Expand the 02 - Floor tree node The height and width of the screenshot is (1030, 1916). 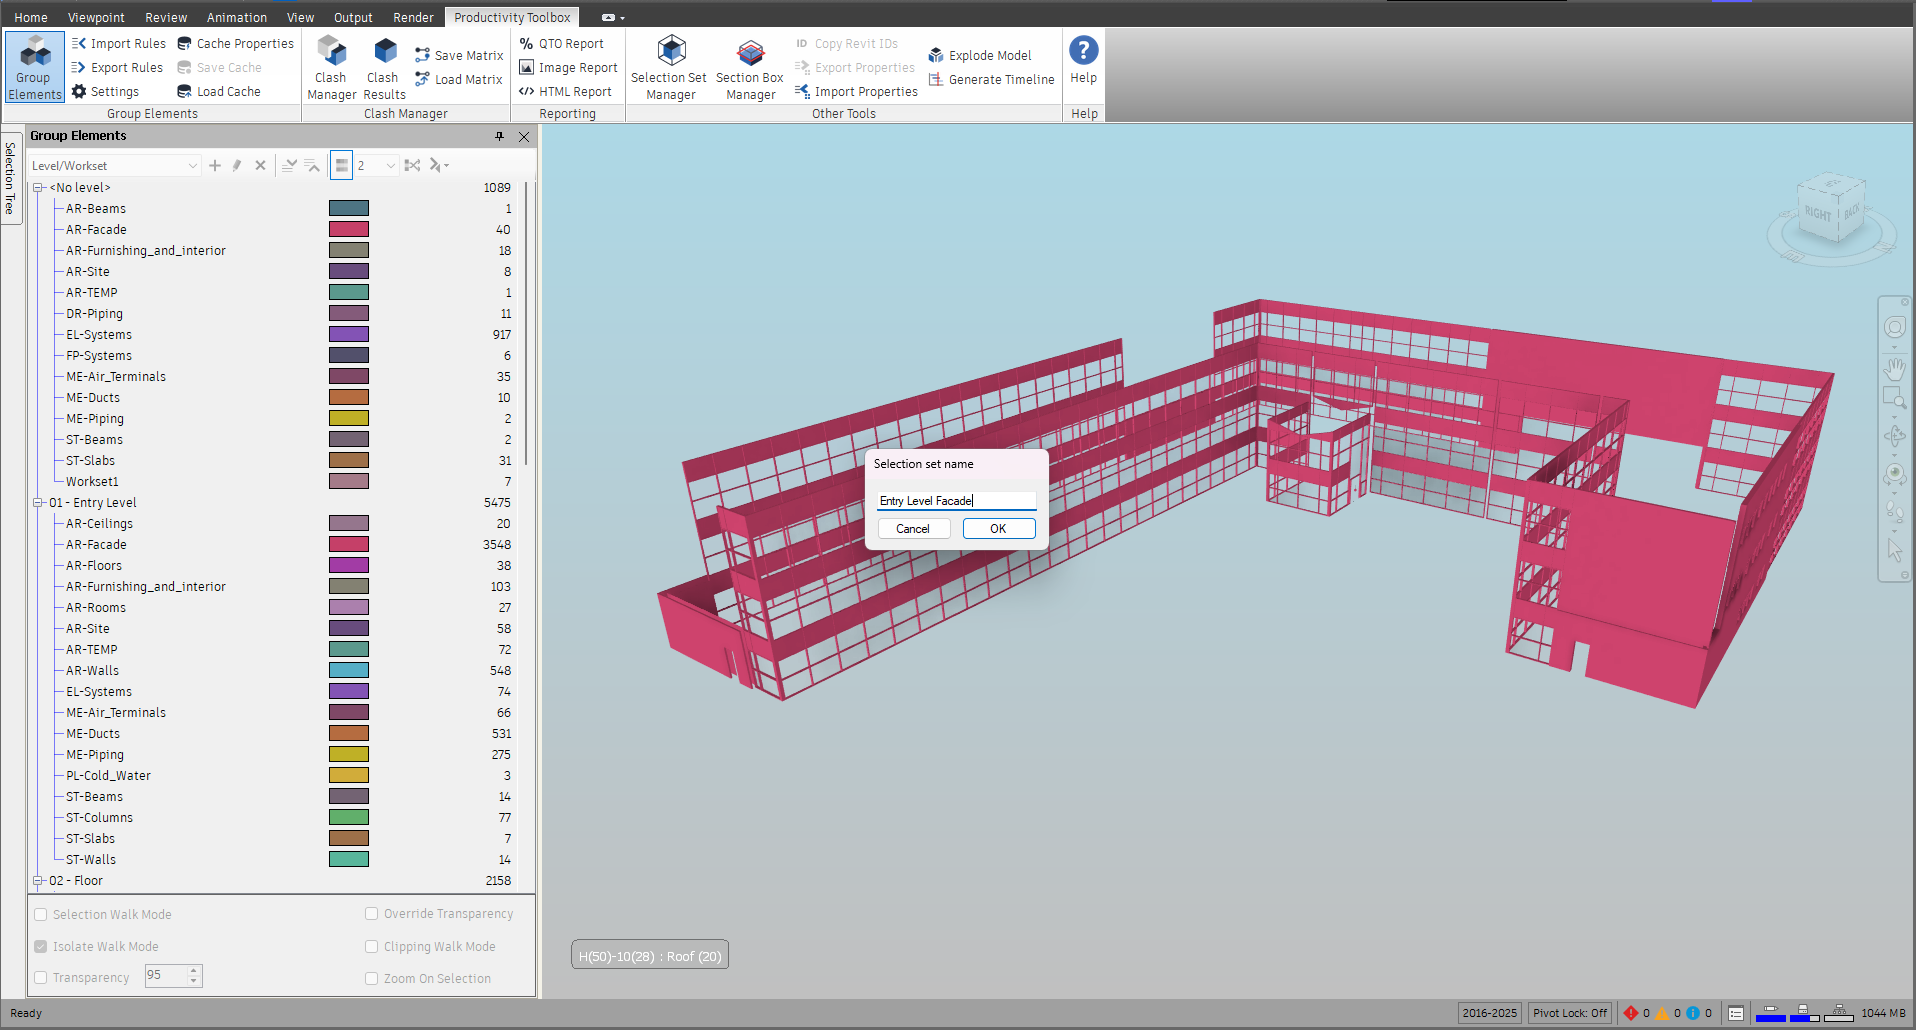click(x=38, y=881)
